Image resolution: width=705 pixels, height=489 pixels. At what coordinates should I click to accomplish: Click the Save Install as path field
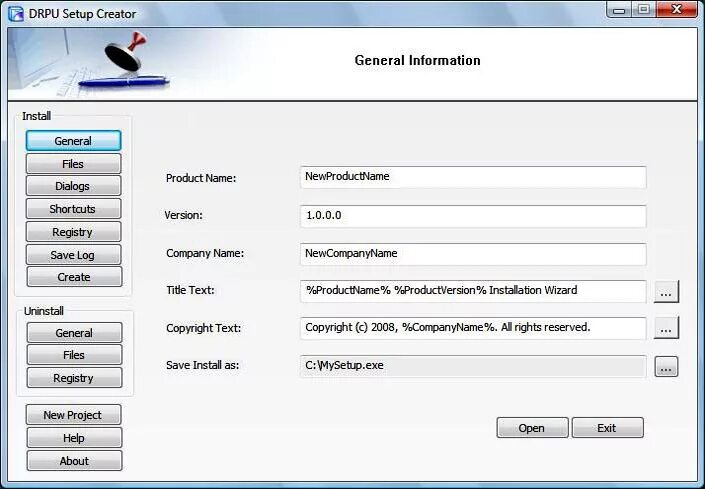coord(473,366)
